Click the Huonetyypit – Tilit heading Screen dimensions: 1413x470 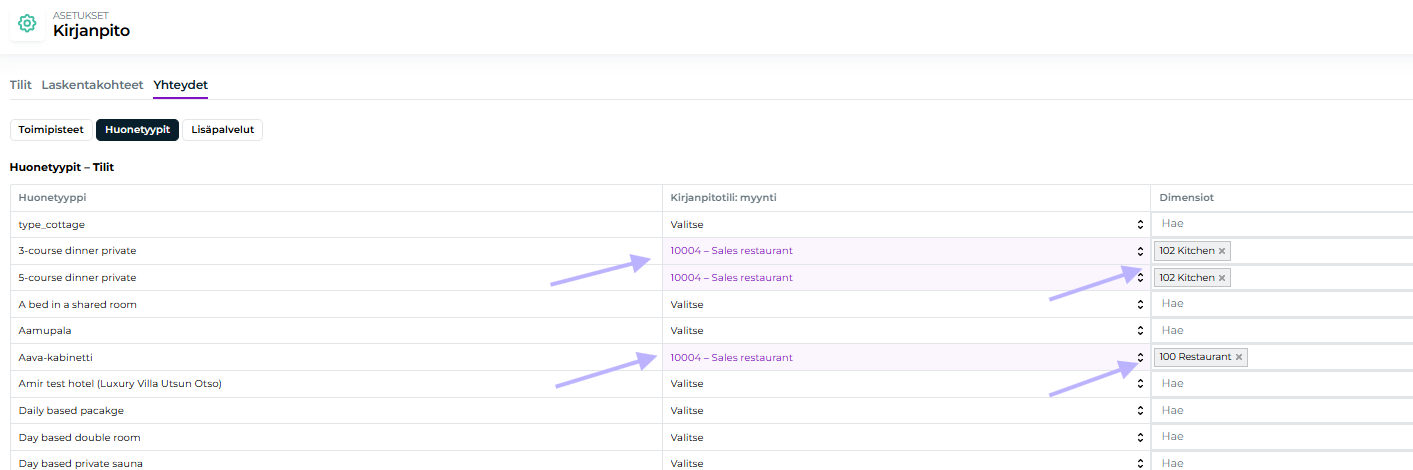[x=62, y=167]
